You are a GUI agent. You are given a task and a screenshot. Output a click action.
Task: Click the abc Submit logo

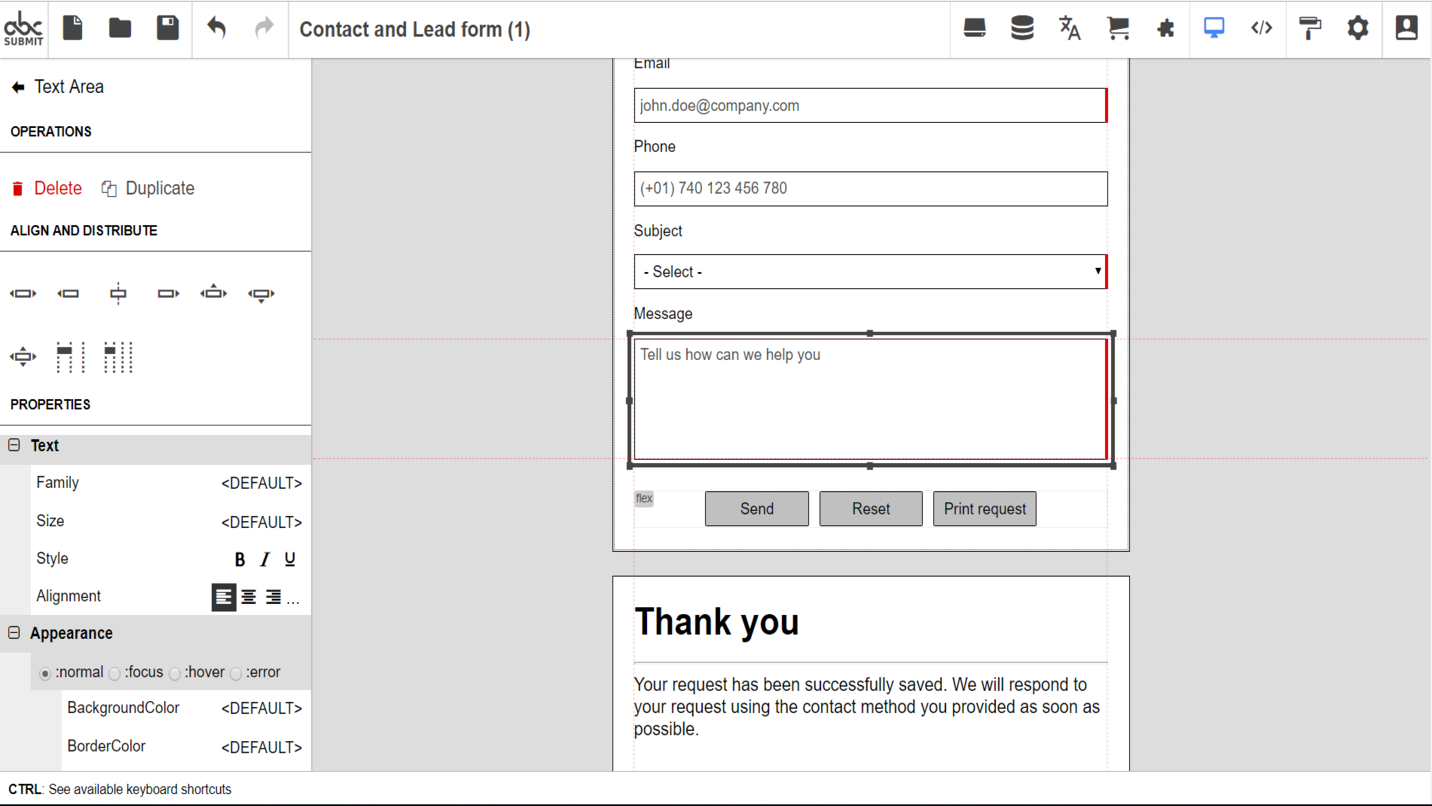(23, 28)
